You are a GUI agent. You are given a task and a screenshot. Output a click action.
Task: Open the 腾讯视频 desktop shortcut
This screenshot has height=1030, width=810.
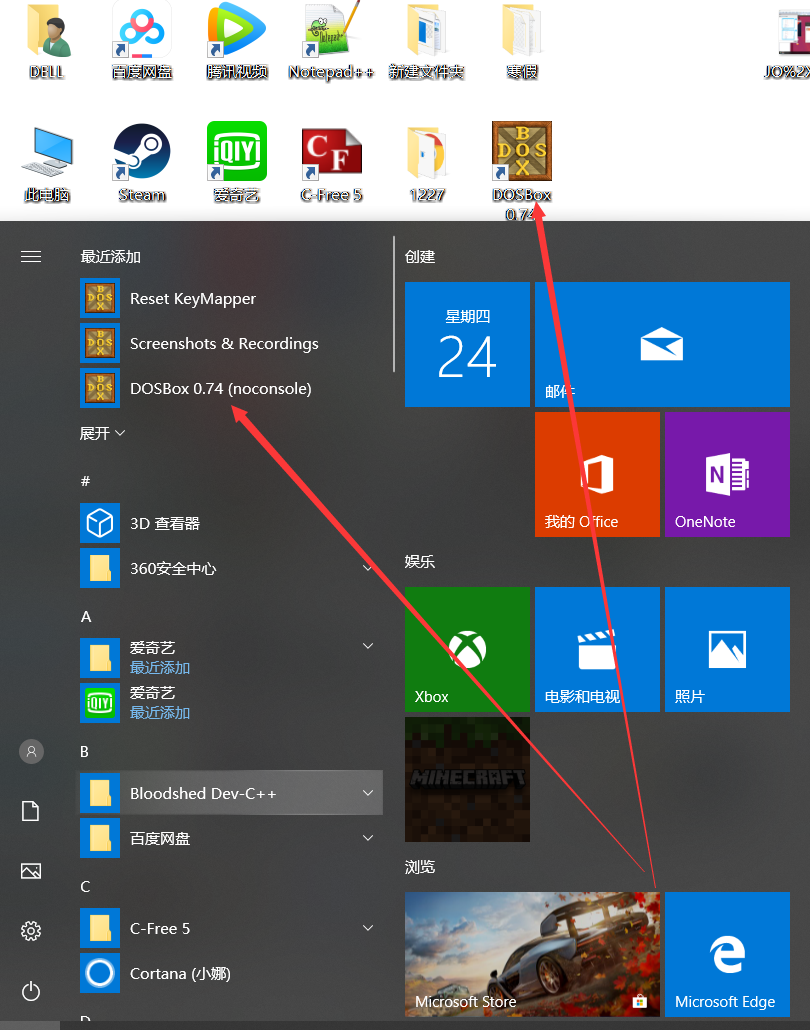(236, 41)
